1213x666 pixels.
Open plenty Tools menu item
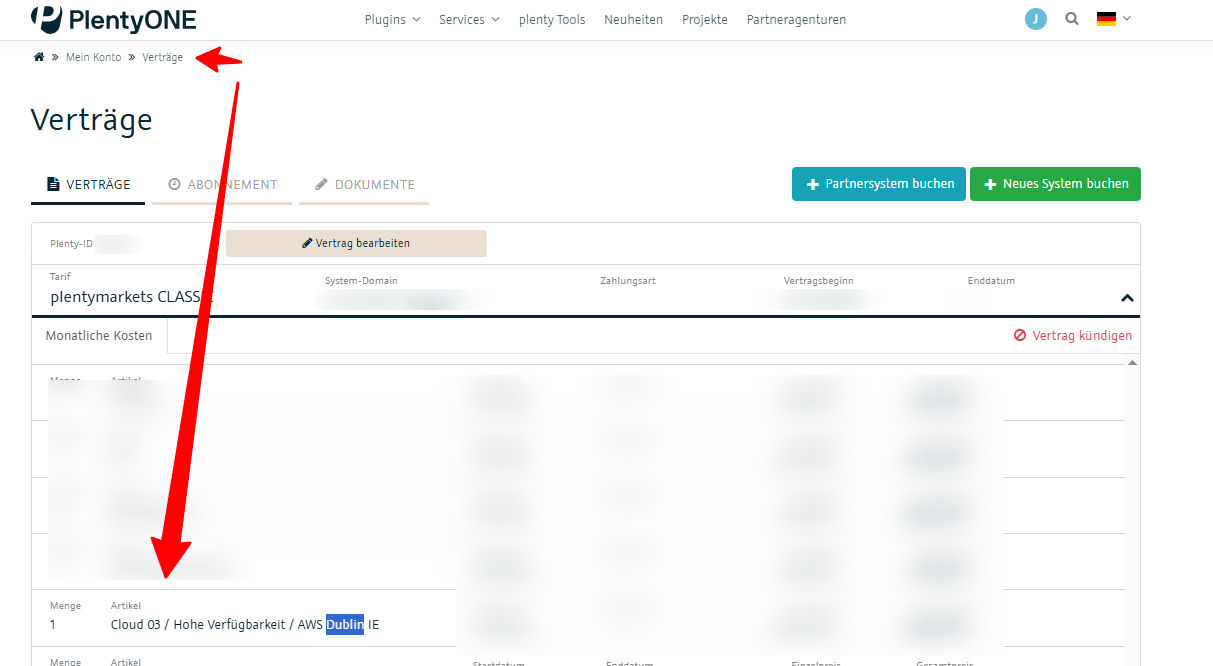(x=552, y=19)
